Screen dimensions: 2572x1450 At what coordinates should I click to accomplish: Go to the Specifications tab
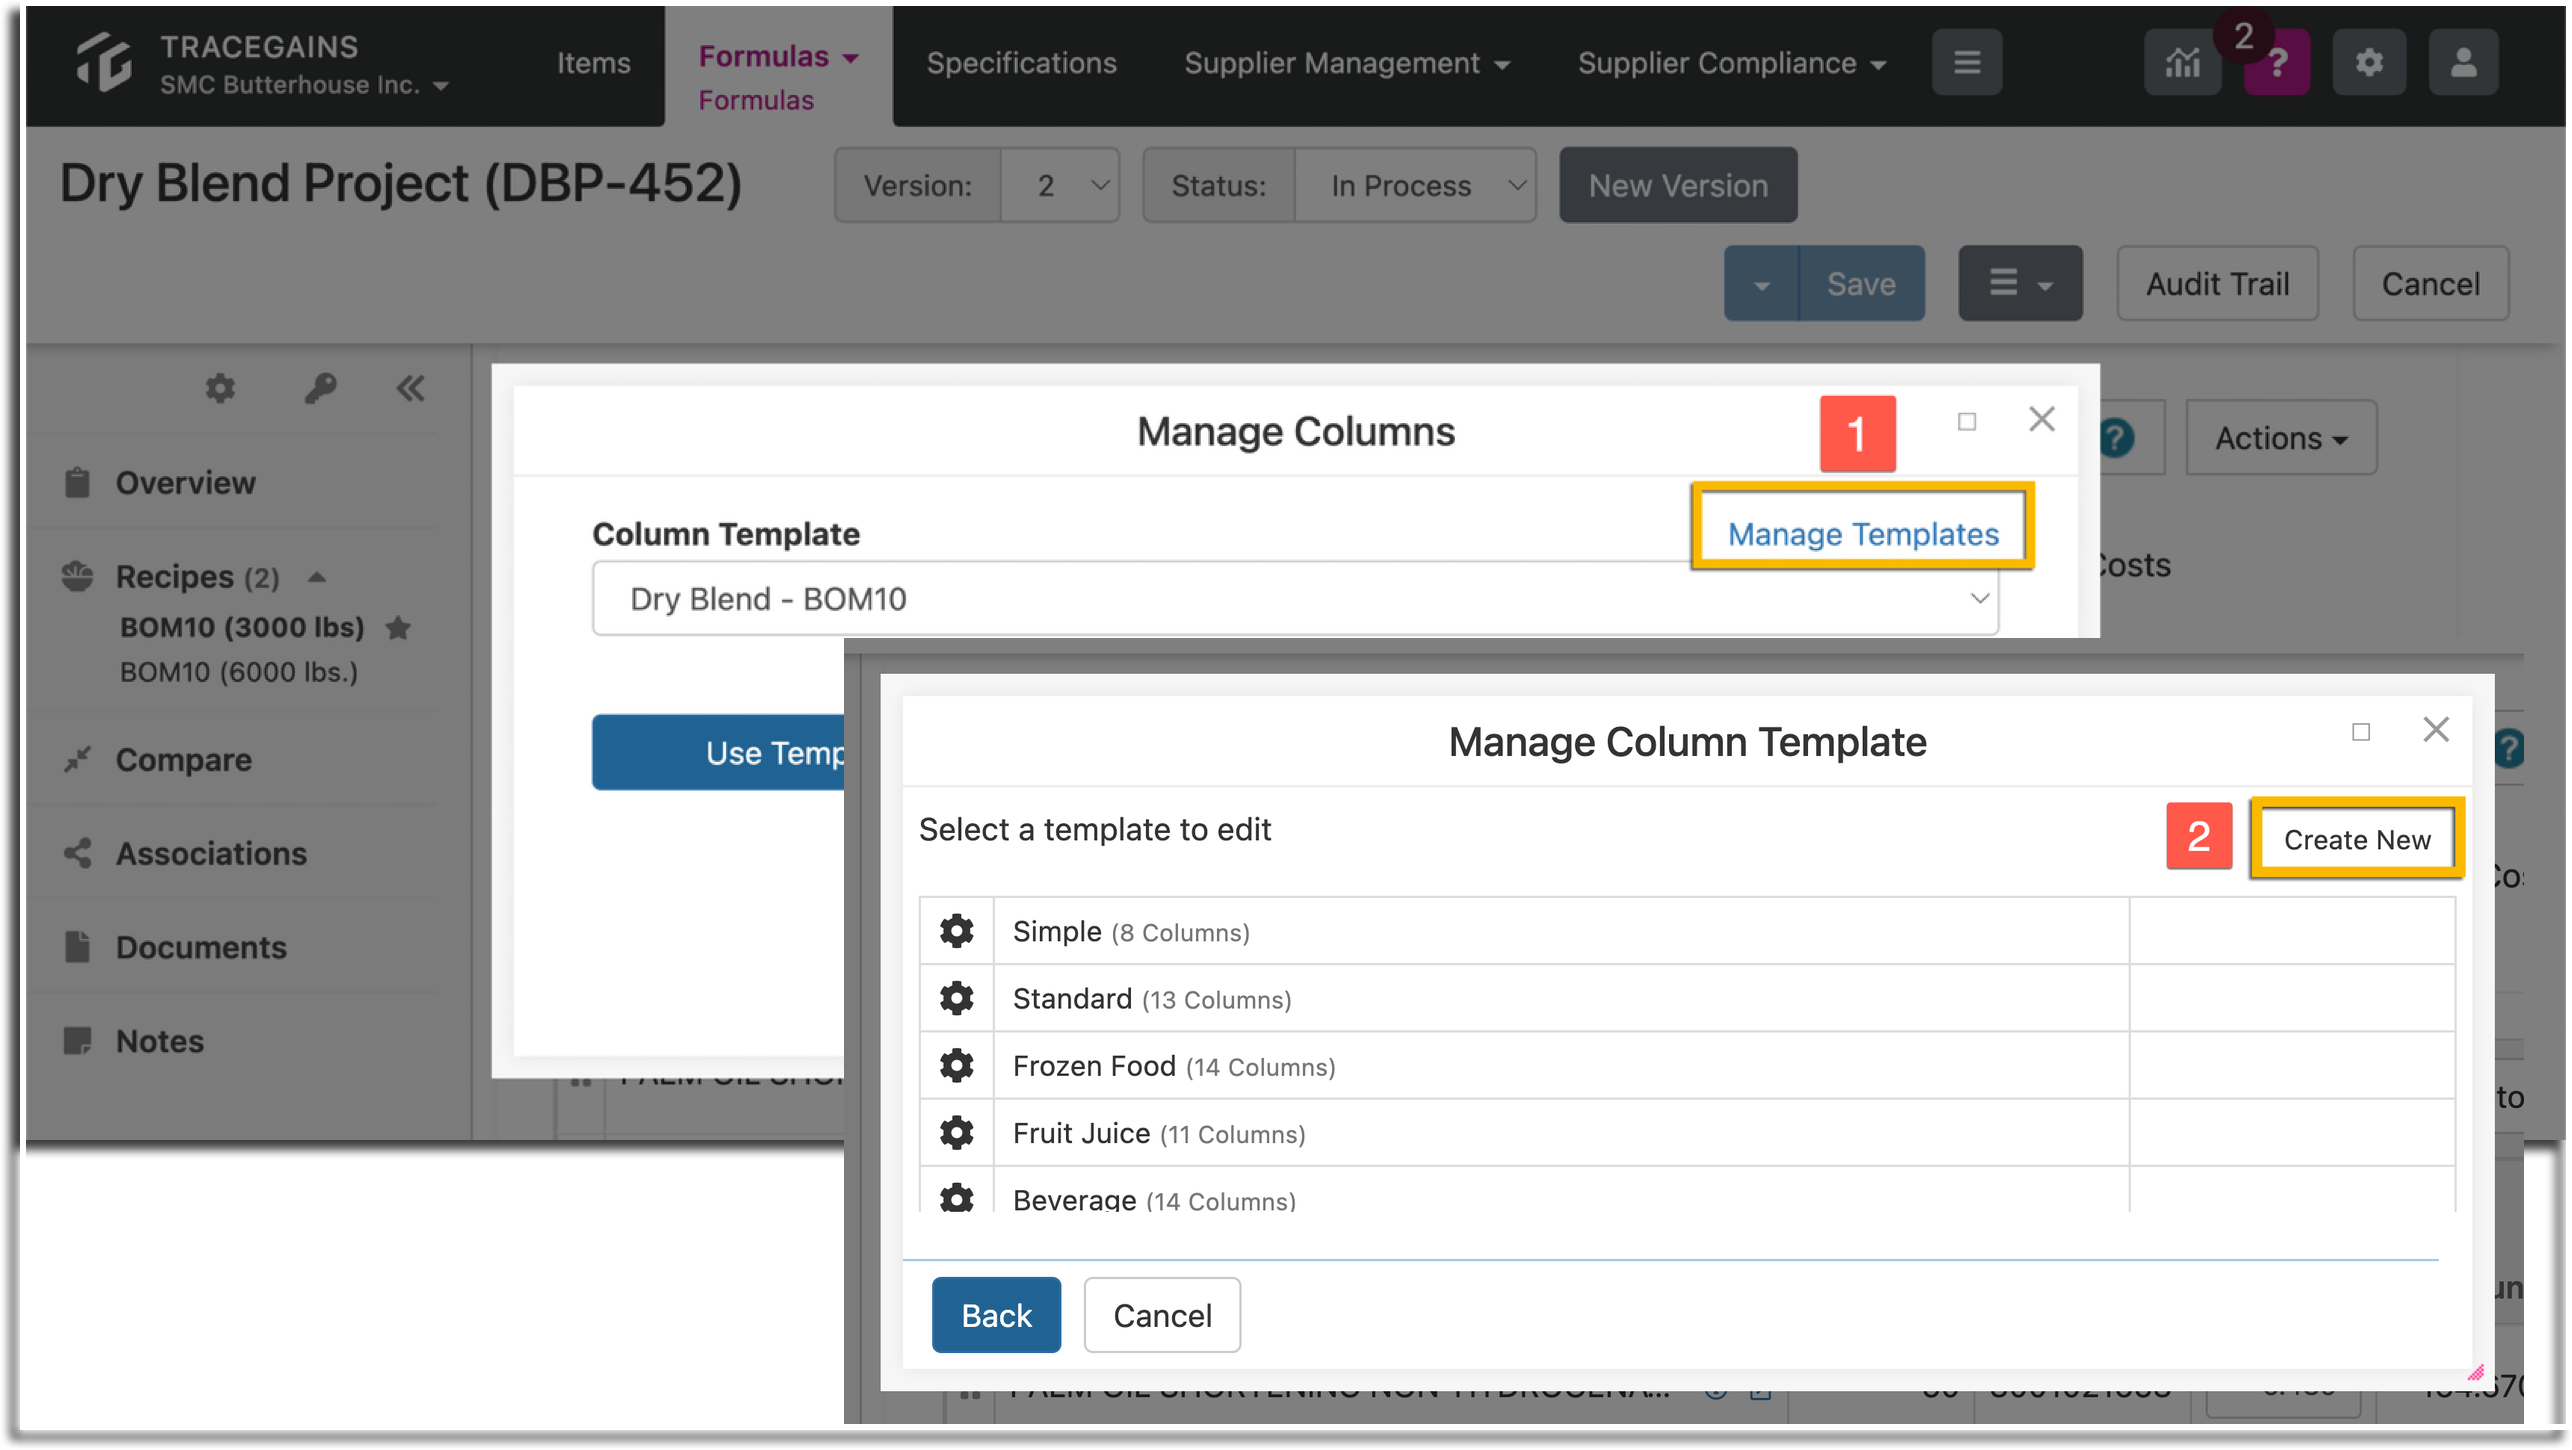pyautogui.click(x=1021, y=63)
